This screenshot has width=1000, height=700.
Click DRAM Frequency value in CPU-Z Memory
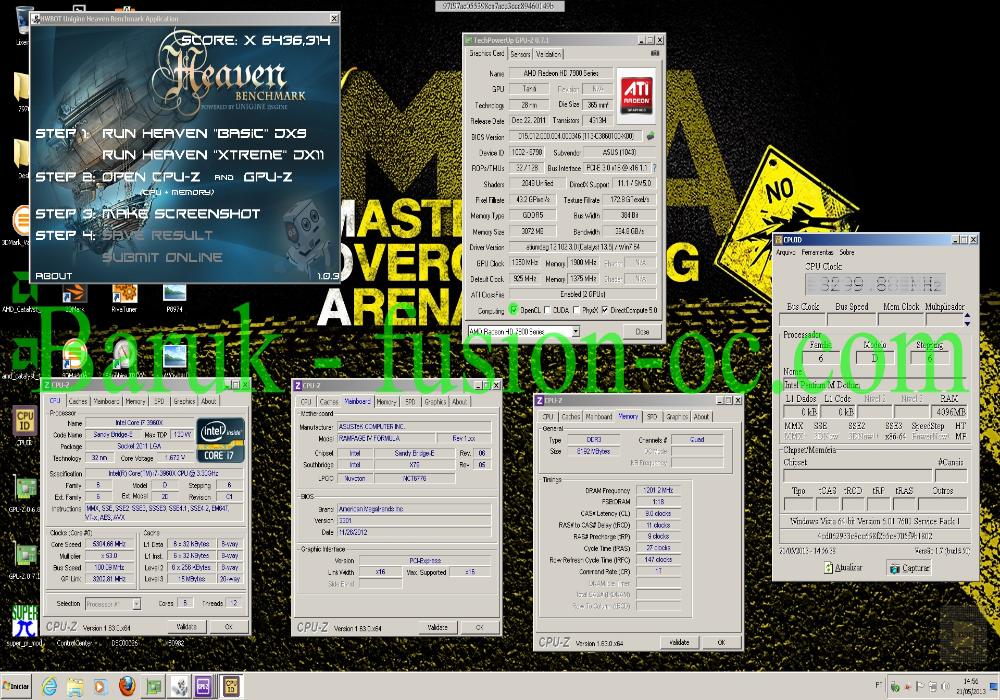(x=658, y=490)
